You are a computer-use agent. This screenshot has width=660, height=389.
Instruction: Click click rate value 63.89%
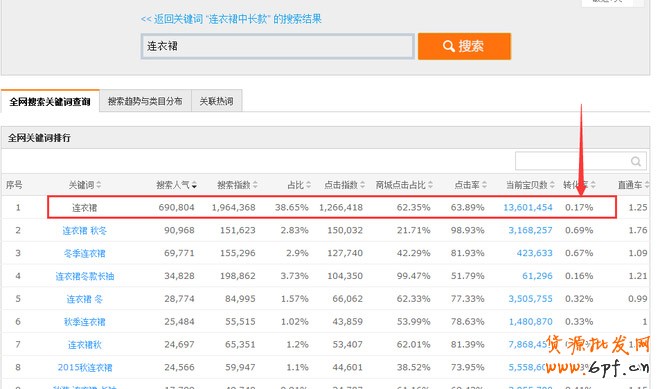tap(467, 208)
